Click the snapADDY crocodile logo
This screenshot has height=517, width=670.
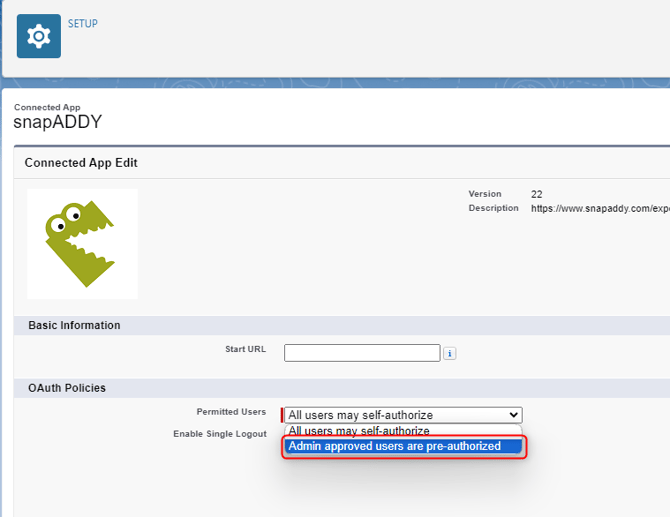82,244
